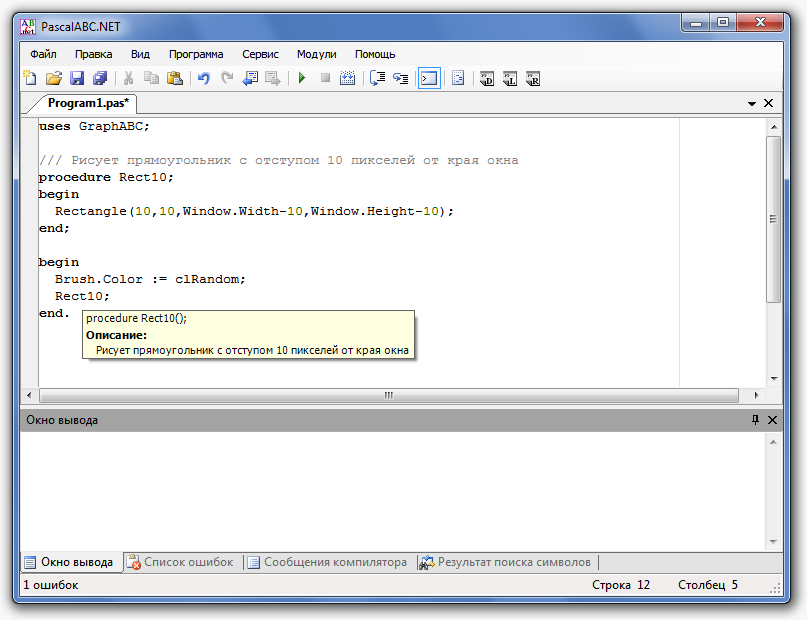Close the Program1.pas editor tab
807x620 pixels.
point(769,103)
